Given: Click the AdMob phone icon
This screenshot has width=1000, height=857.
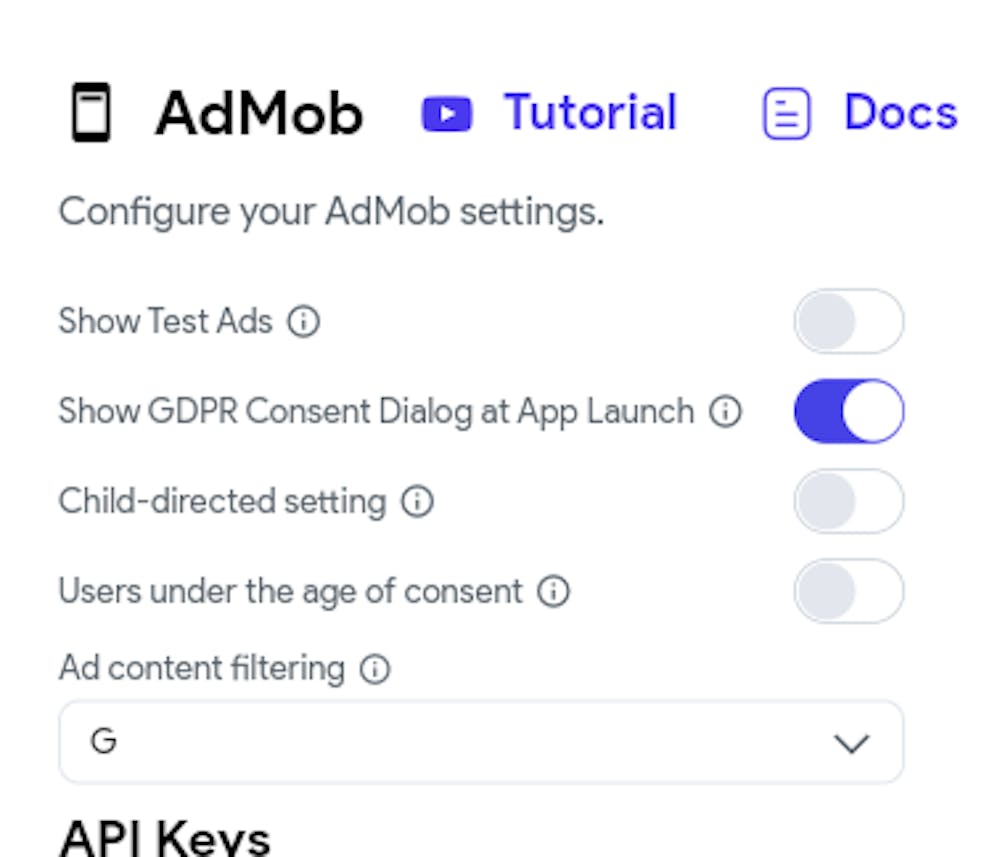Looking at the screenshot, I should point(91,113).
